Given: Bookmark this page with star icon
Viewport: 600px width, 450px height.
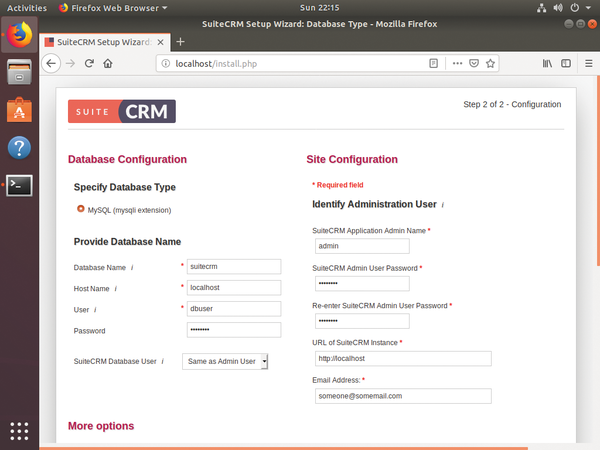Looking at the screenshot, I should (490, 64).
